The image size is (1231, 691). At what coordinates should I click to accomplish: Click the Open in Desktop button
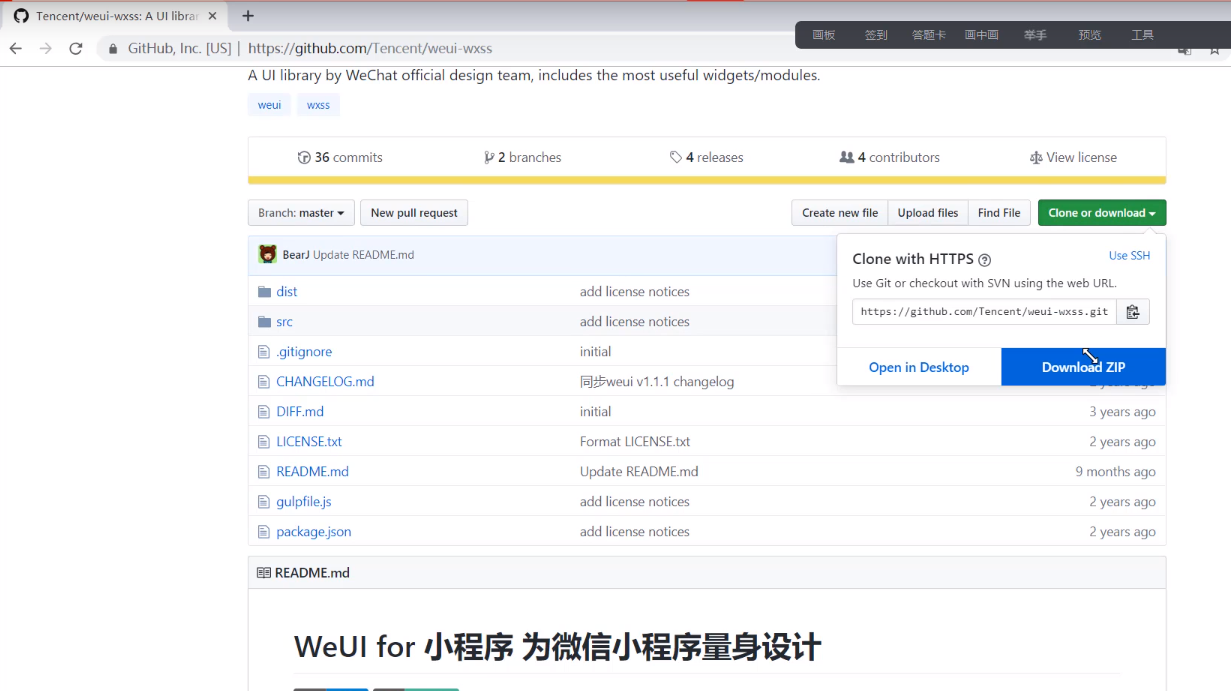[919, 367]
